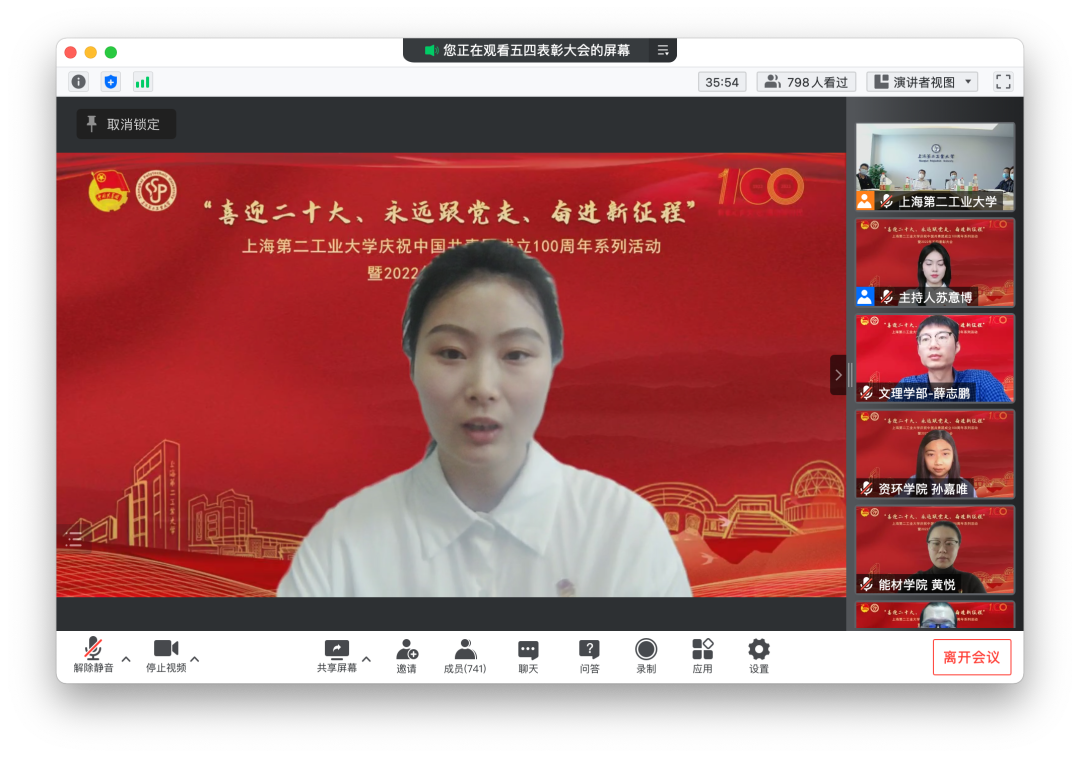
Task: Open the apps (应用) panel
Action: pyautogui.click(x=702, y=656)
